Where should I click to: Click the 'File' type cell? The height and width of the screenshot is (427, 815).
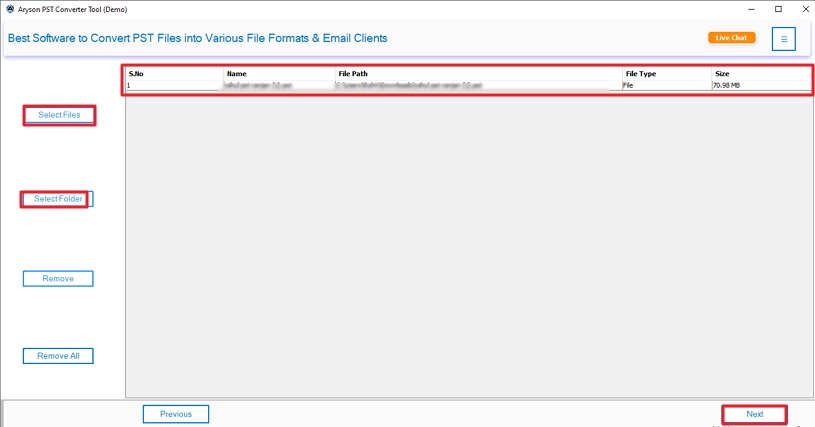[667, 85]
